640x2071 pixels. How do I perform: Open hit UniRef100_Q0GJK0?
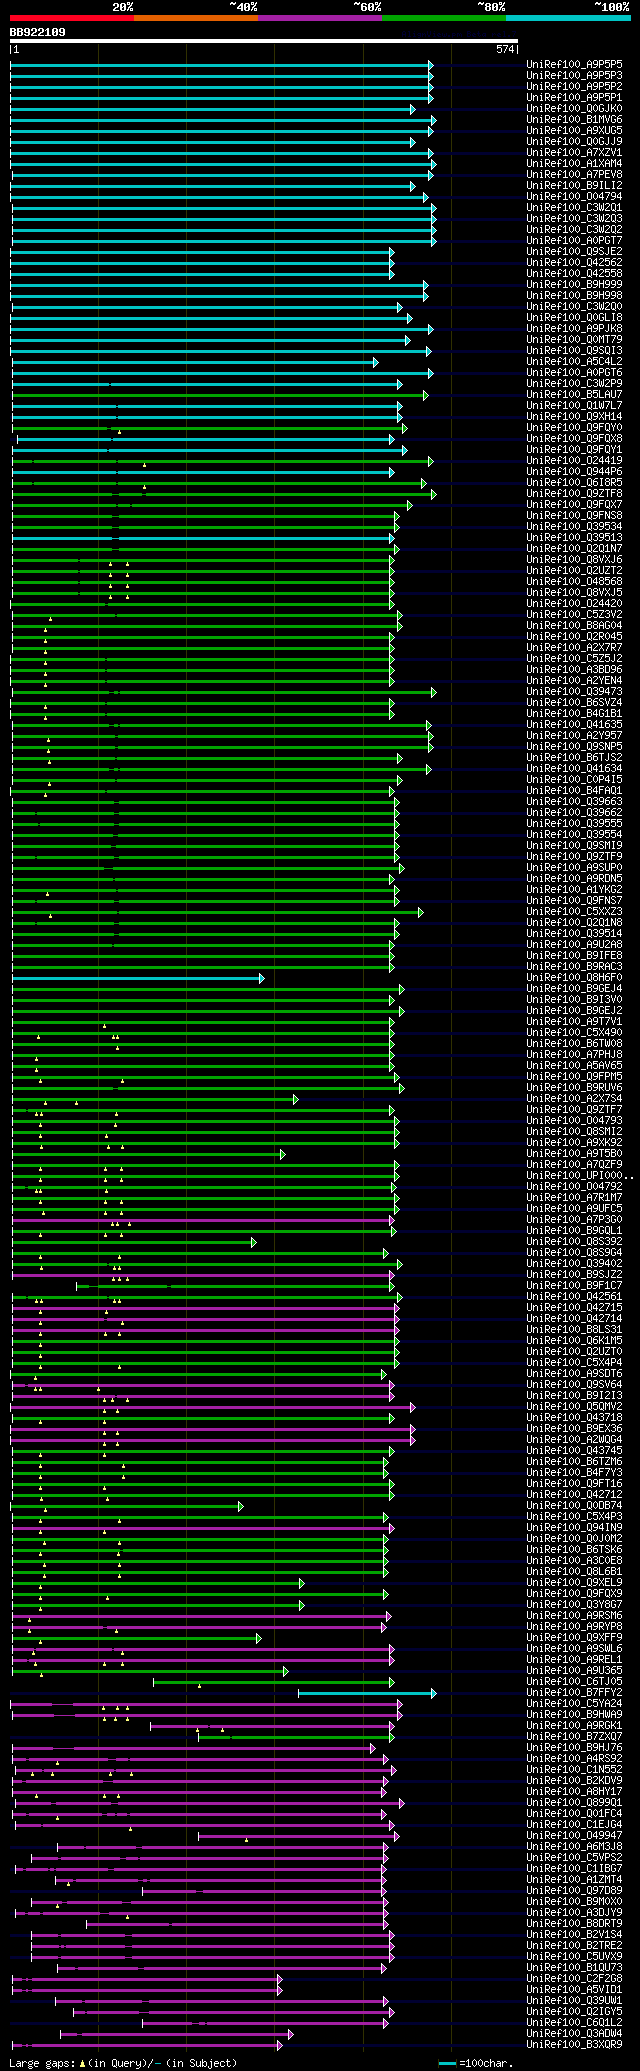[574, 108]
